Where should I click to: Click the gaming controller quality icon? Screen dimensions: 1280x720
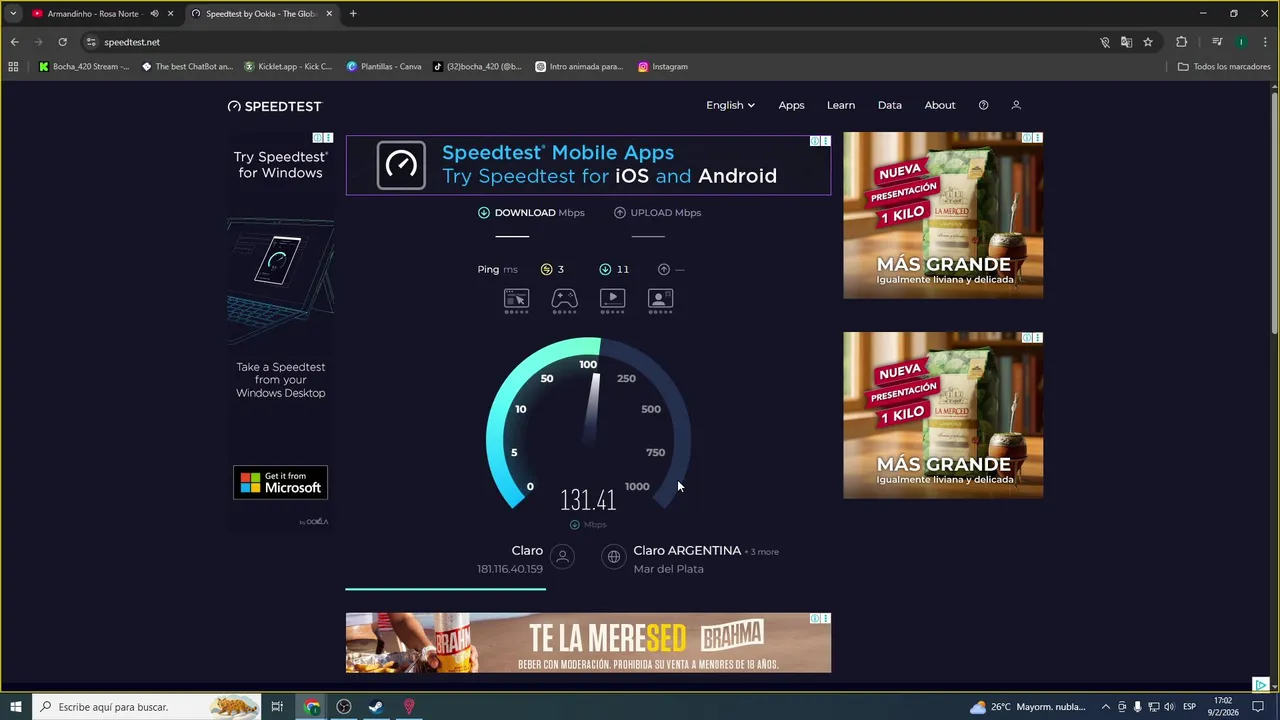click(565, 300)
